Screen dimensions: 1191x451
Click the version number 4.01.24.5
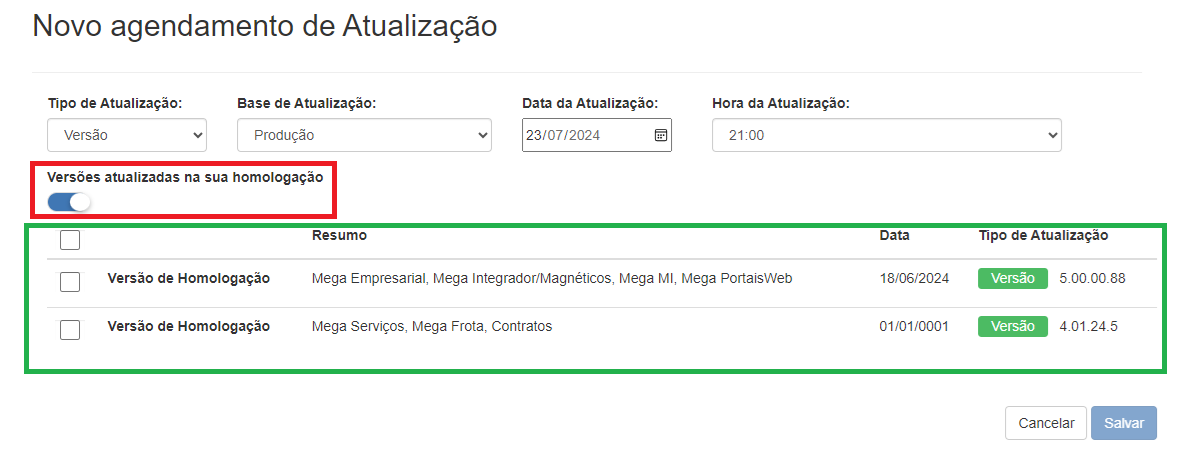coord(1088,326)
